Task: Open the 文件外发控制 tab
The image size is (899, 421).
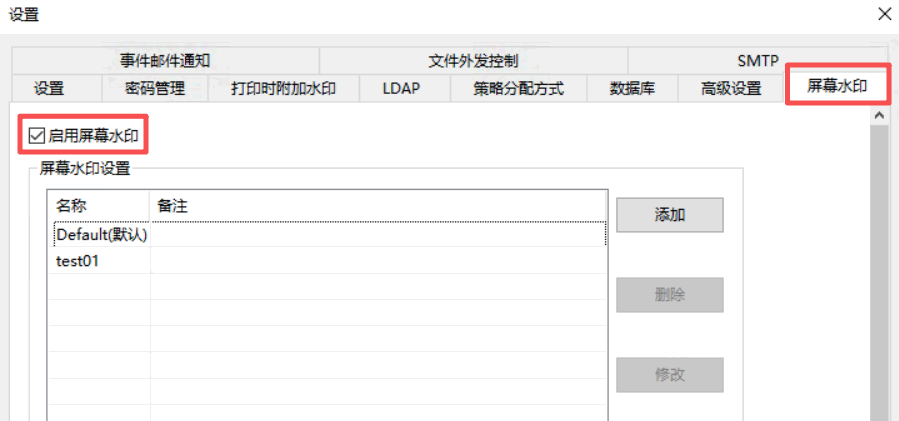Action: pyautogui.click(x=474, y=61)
